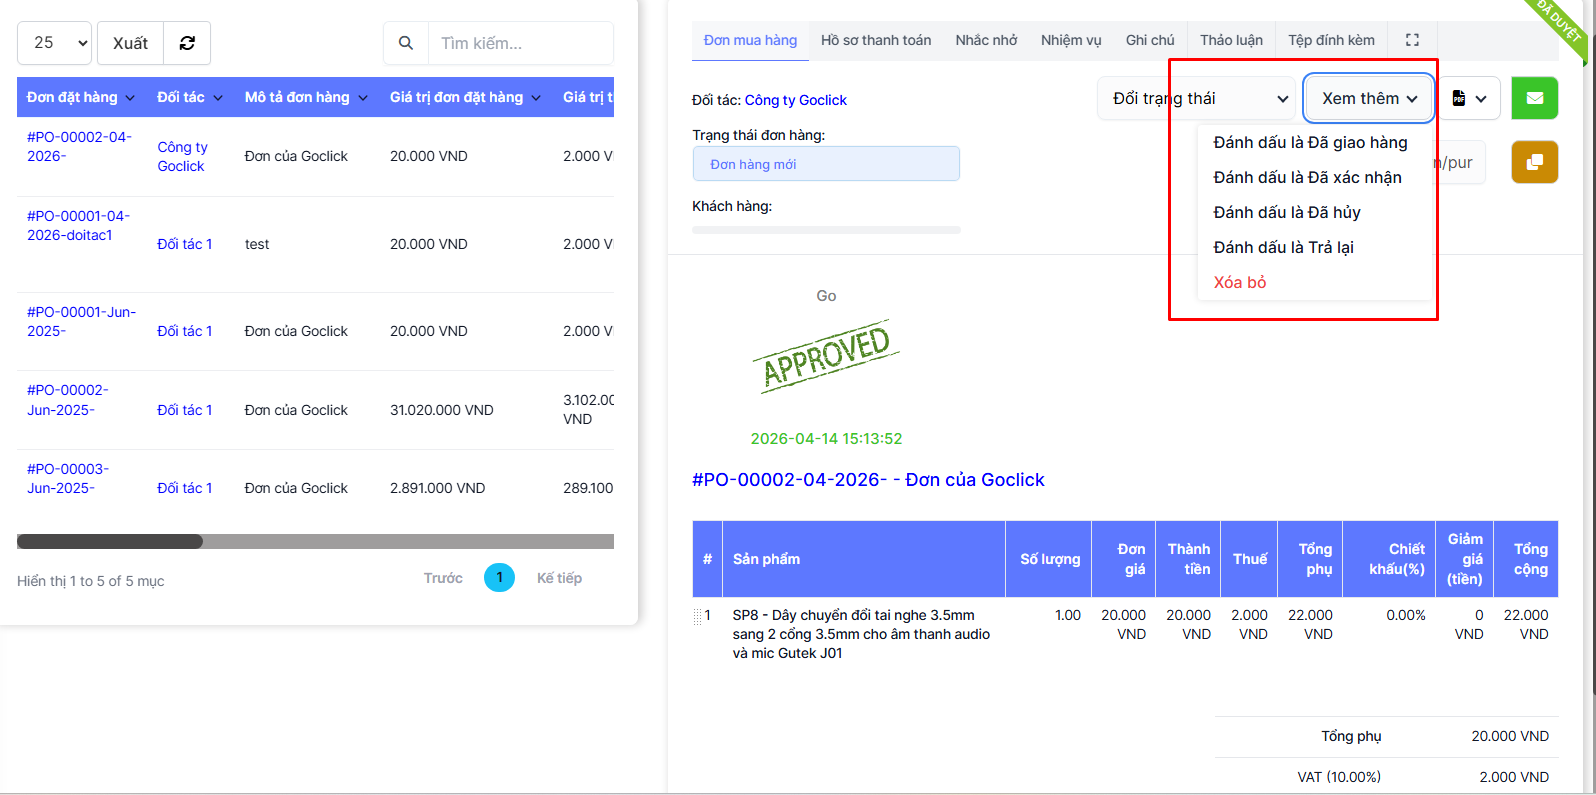Select Đánh dấu là Đã hủy

coord(1286,212)
